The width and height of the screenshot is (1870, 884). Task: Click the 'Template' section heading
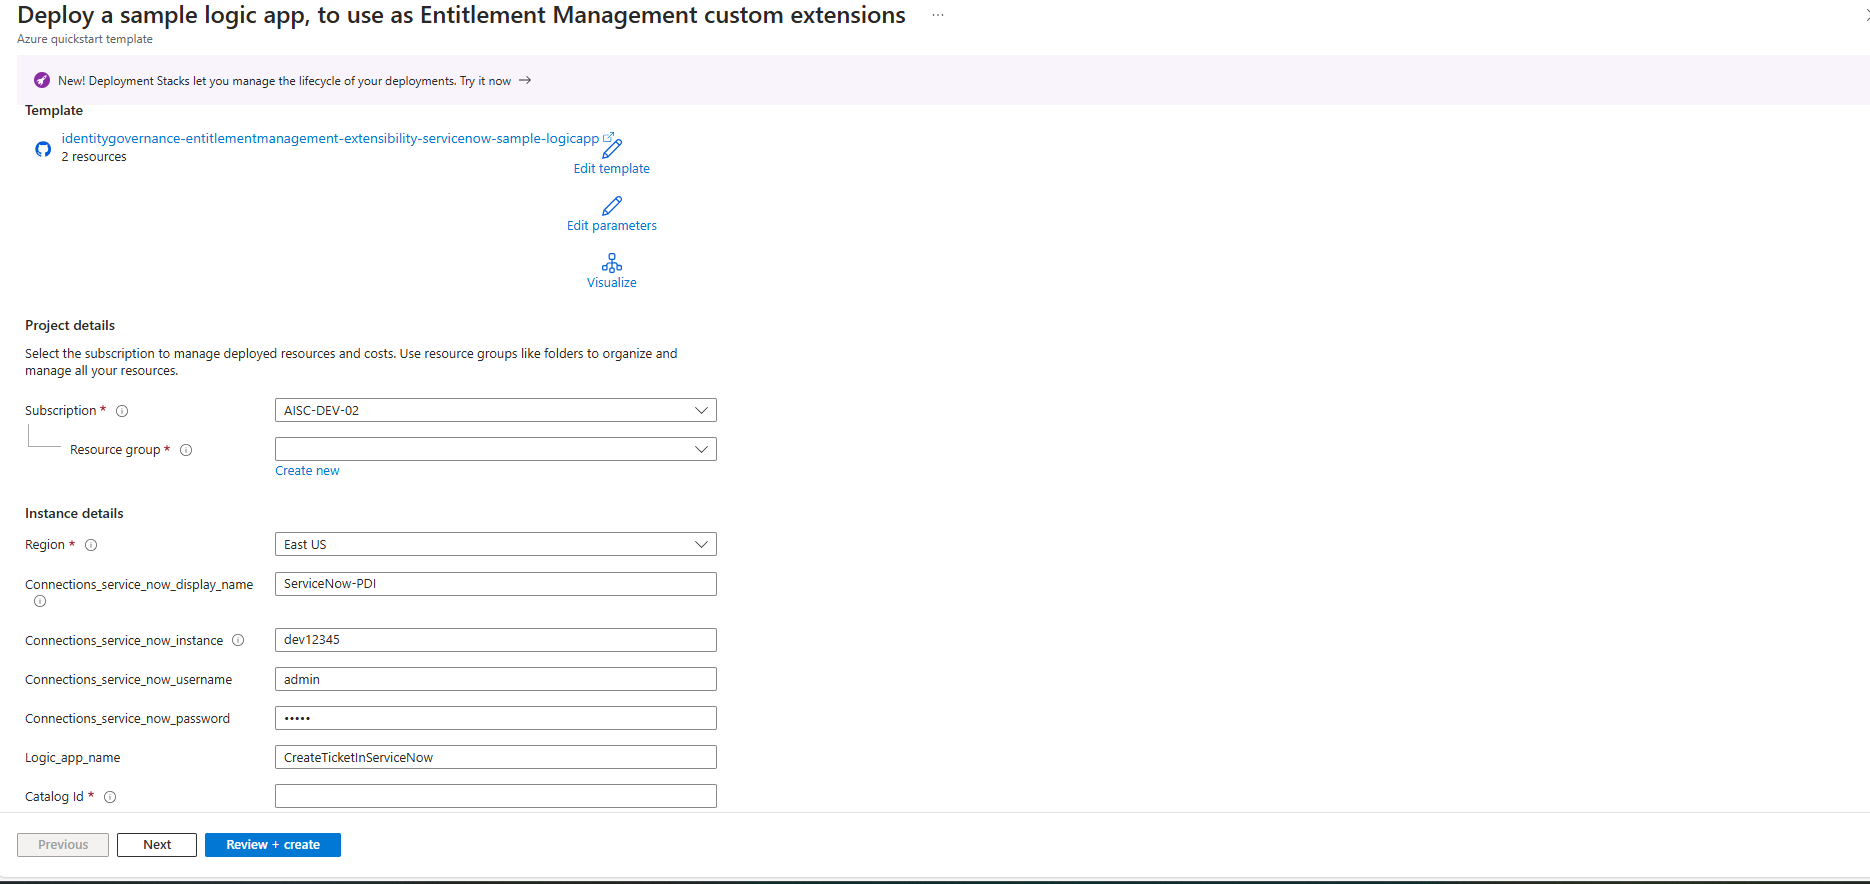click(x=54, y=110)
